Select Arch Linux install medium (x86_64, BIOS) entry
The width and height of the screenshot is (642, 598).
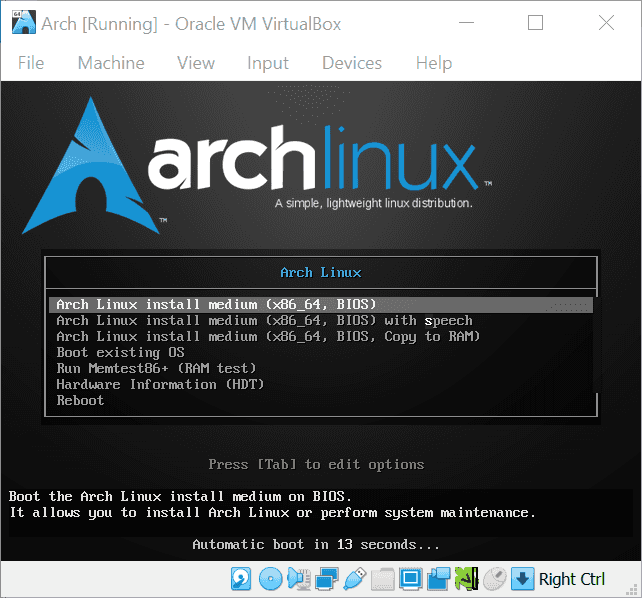click(x=321, y=305)
